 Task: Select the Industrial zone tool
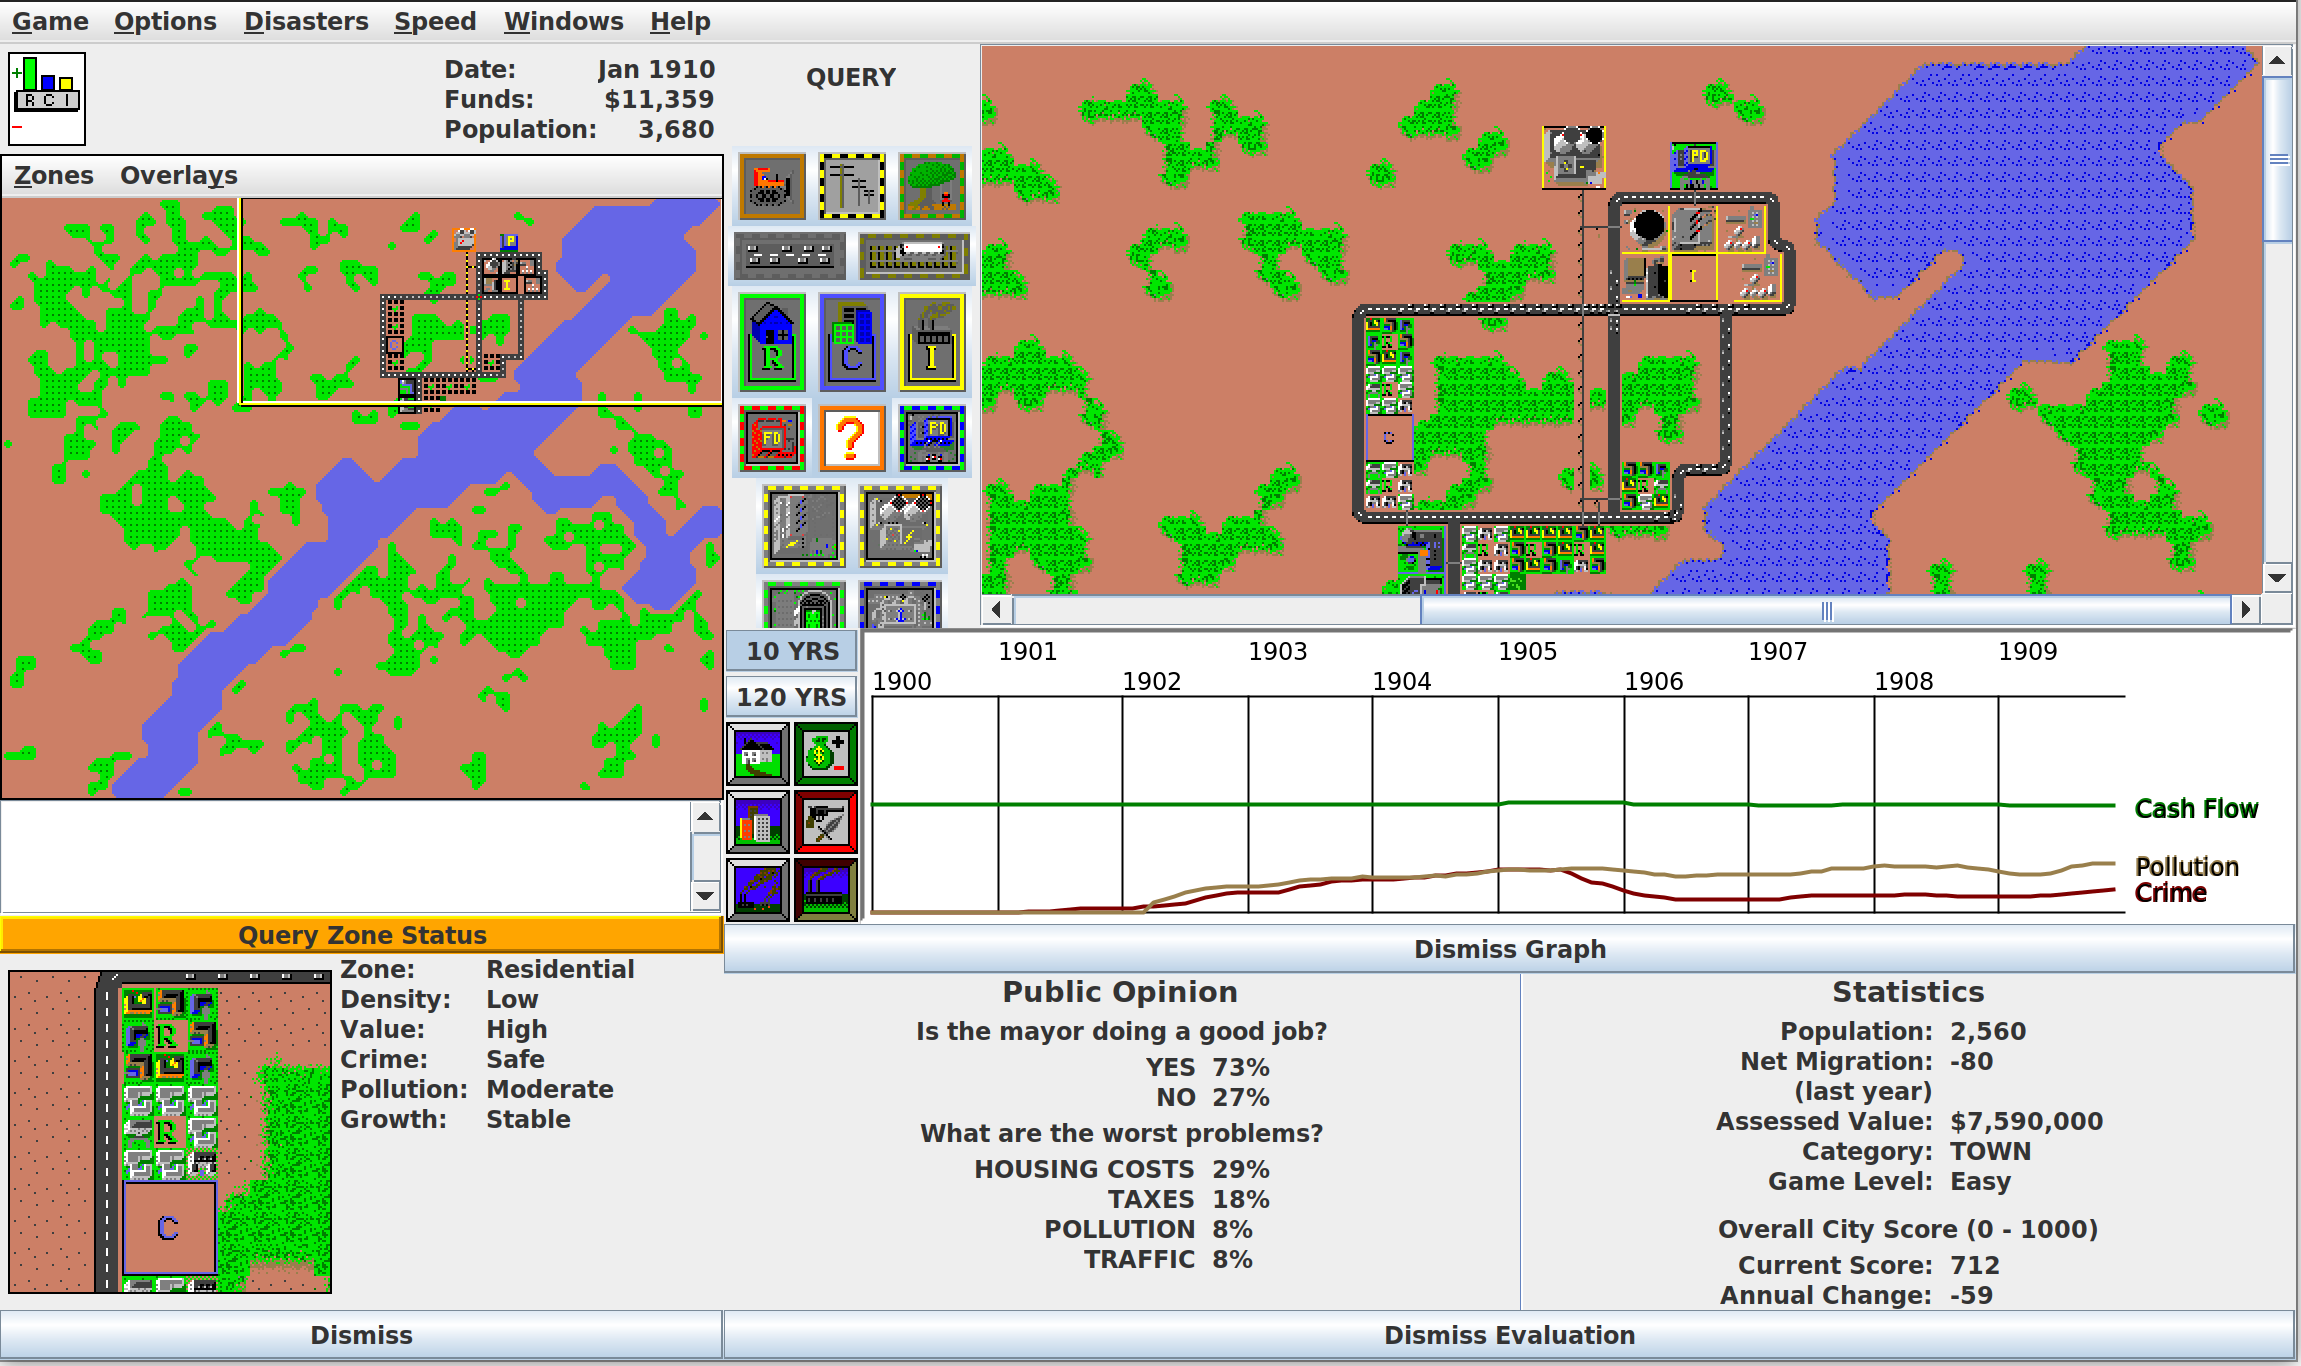932,342
